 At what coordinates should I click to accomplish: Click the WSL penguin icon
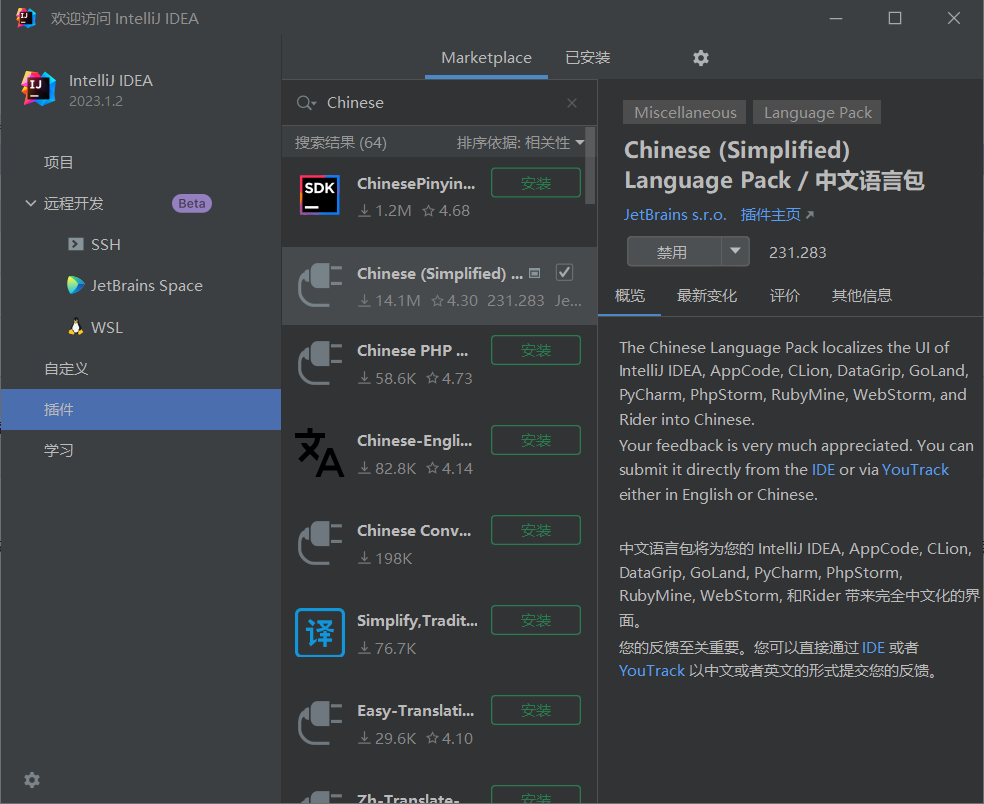(x=76, y=327)
